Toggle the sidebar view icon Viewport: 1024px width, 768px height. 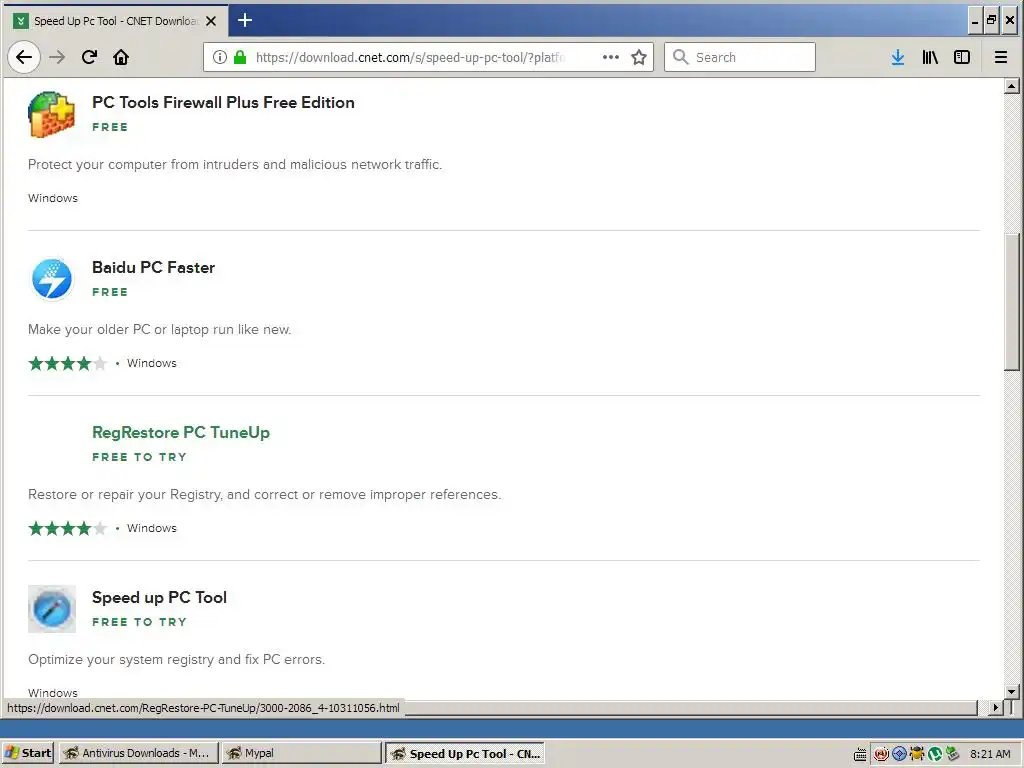pos(962,57)
